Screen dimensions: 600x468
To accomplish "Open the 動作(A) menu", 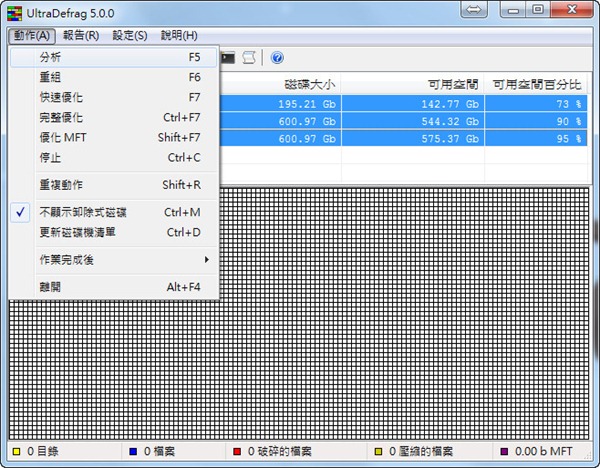I will (x=32, y=36).
